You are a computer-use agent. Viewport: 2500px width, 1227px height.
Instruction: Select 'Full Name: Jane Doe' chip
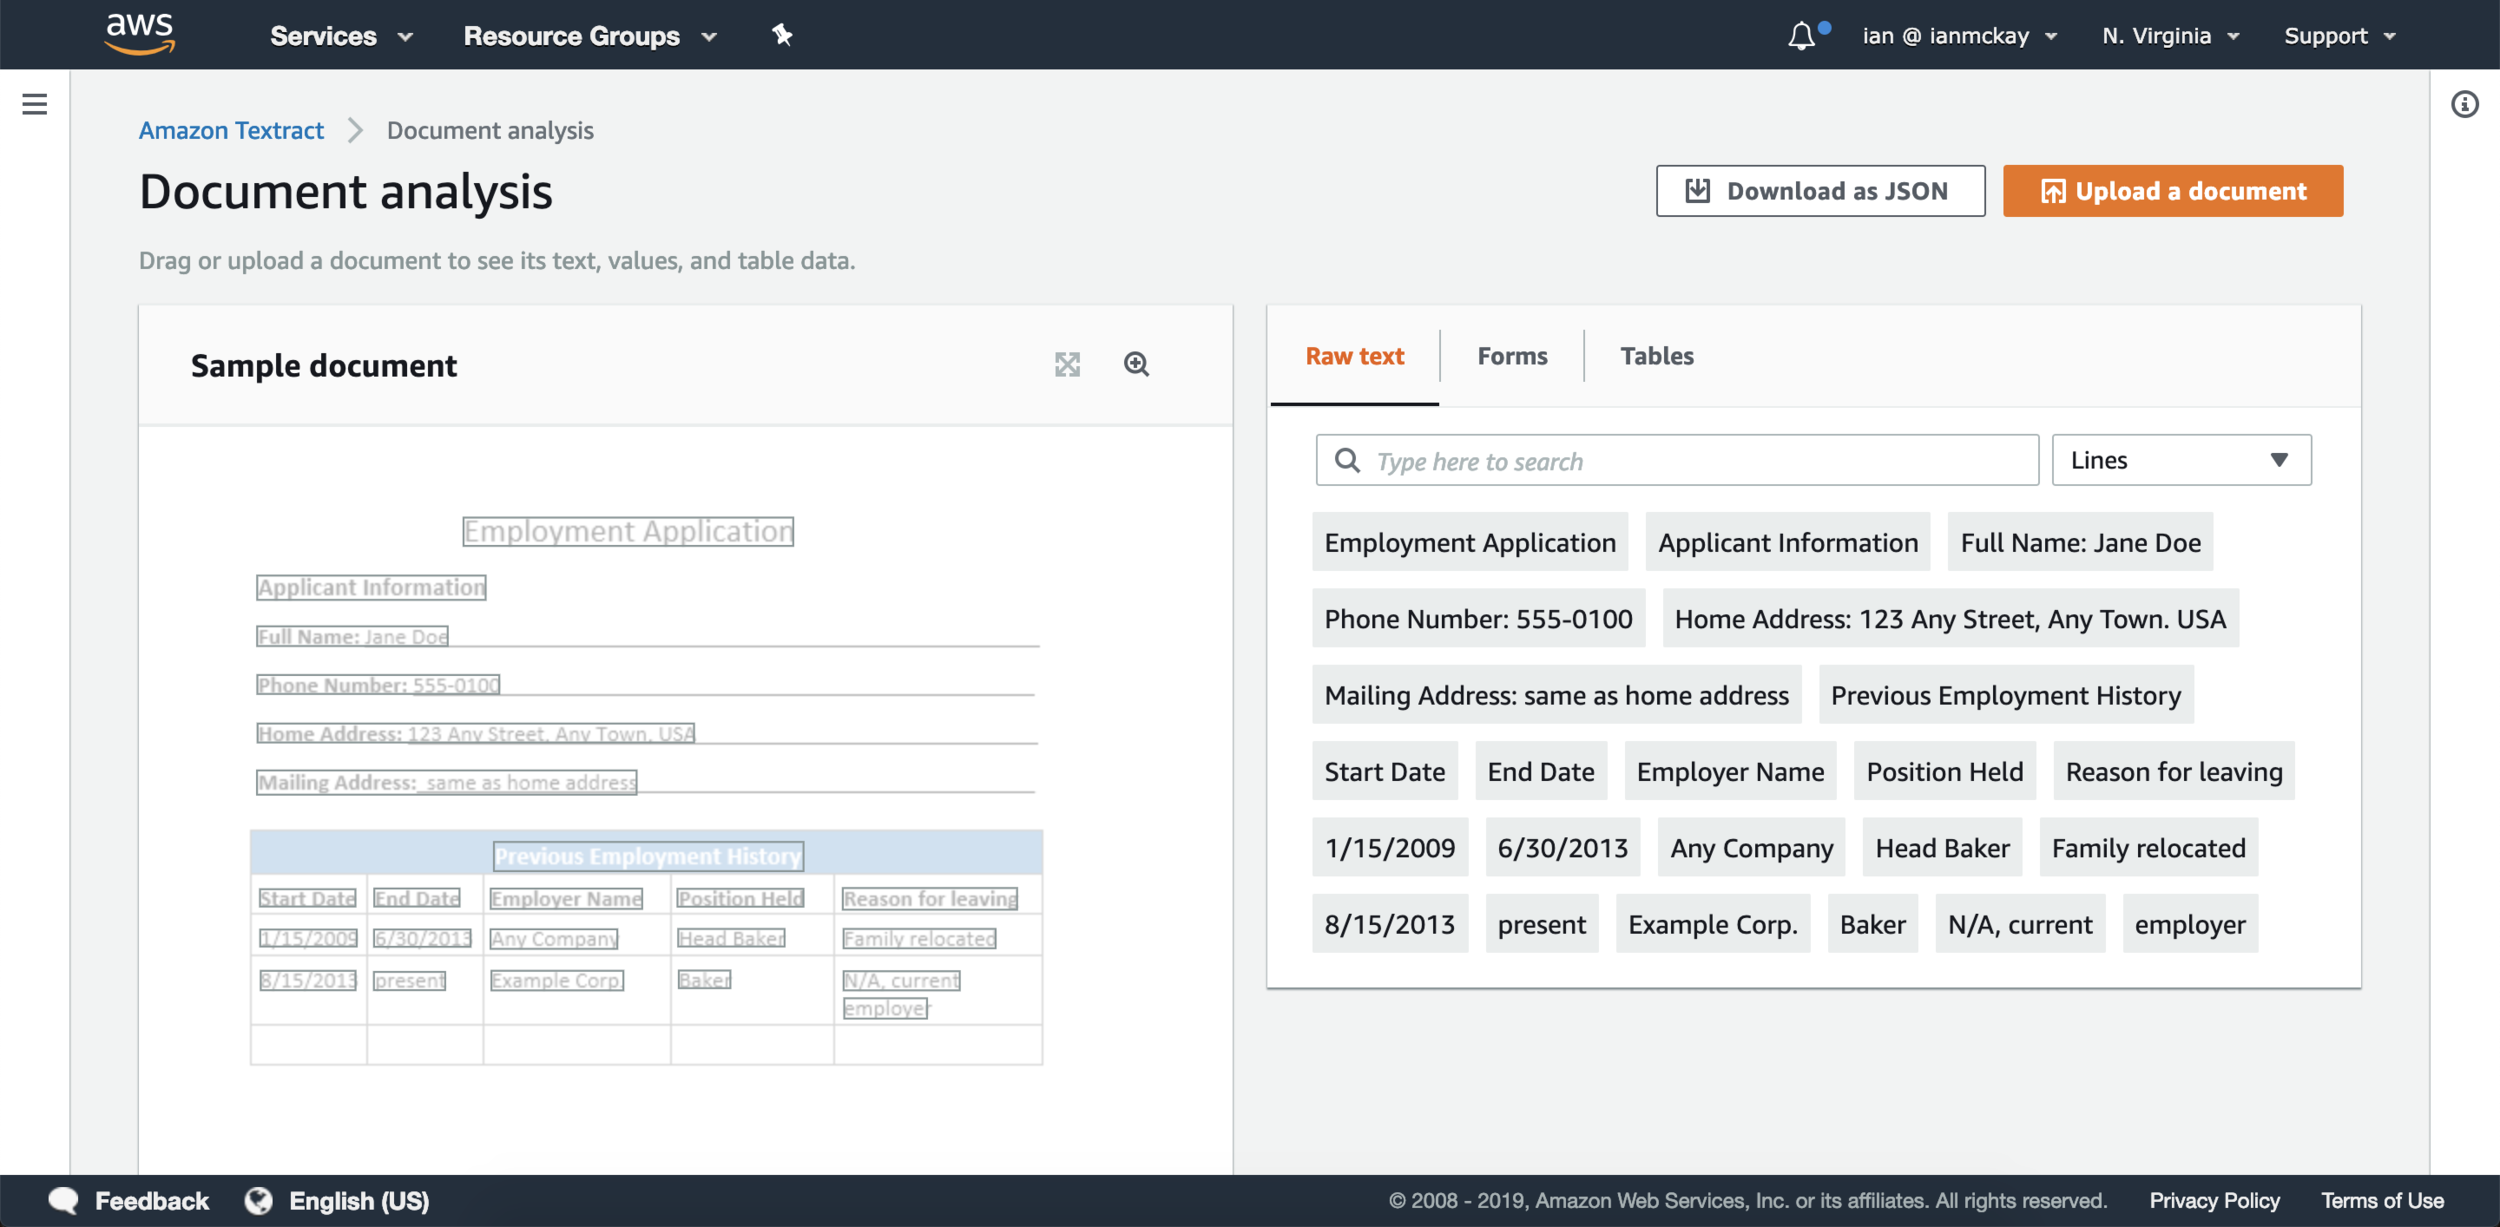click(2080, 542)
